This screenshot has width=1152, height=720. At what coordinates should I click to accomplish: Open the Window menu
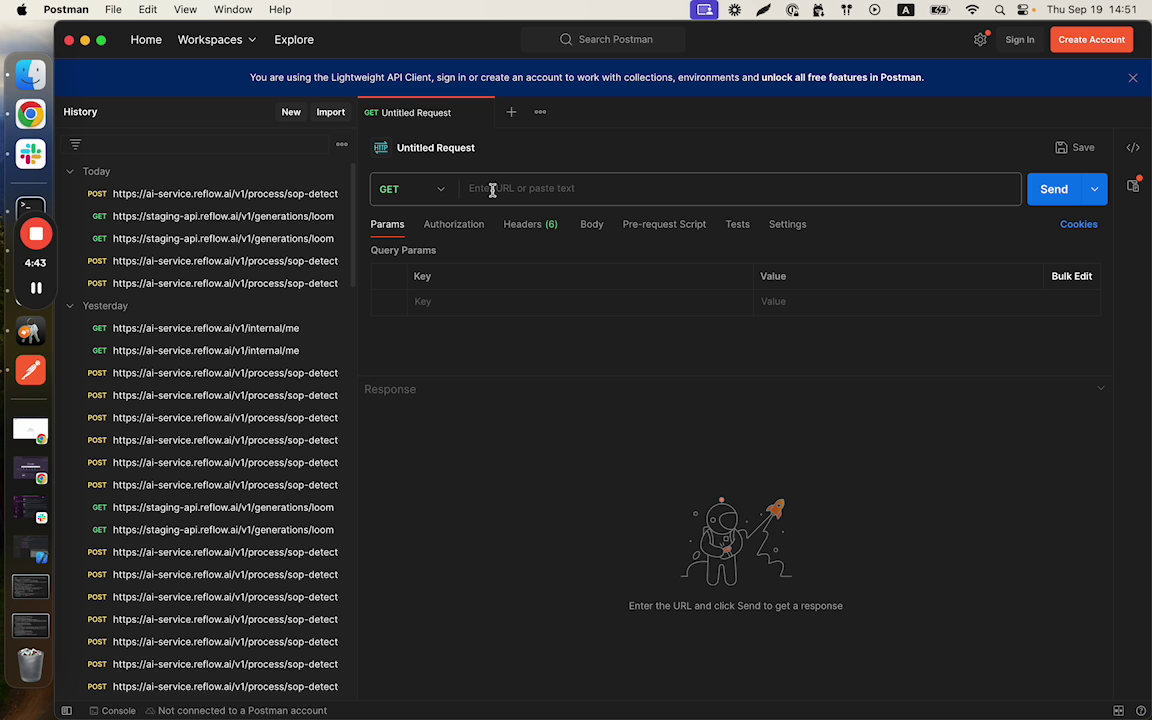tap(233, 10)
